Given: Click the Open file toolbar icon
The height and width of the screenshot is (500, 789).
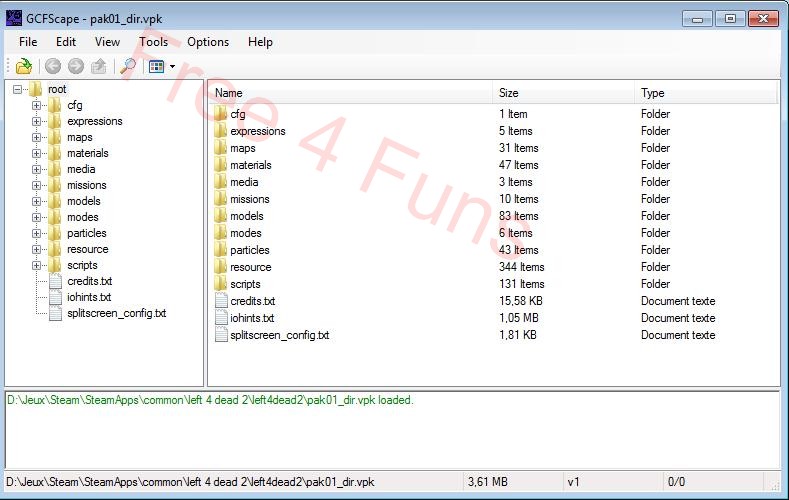Looking at the screenshot, I should click(x=23, y=67).
